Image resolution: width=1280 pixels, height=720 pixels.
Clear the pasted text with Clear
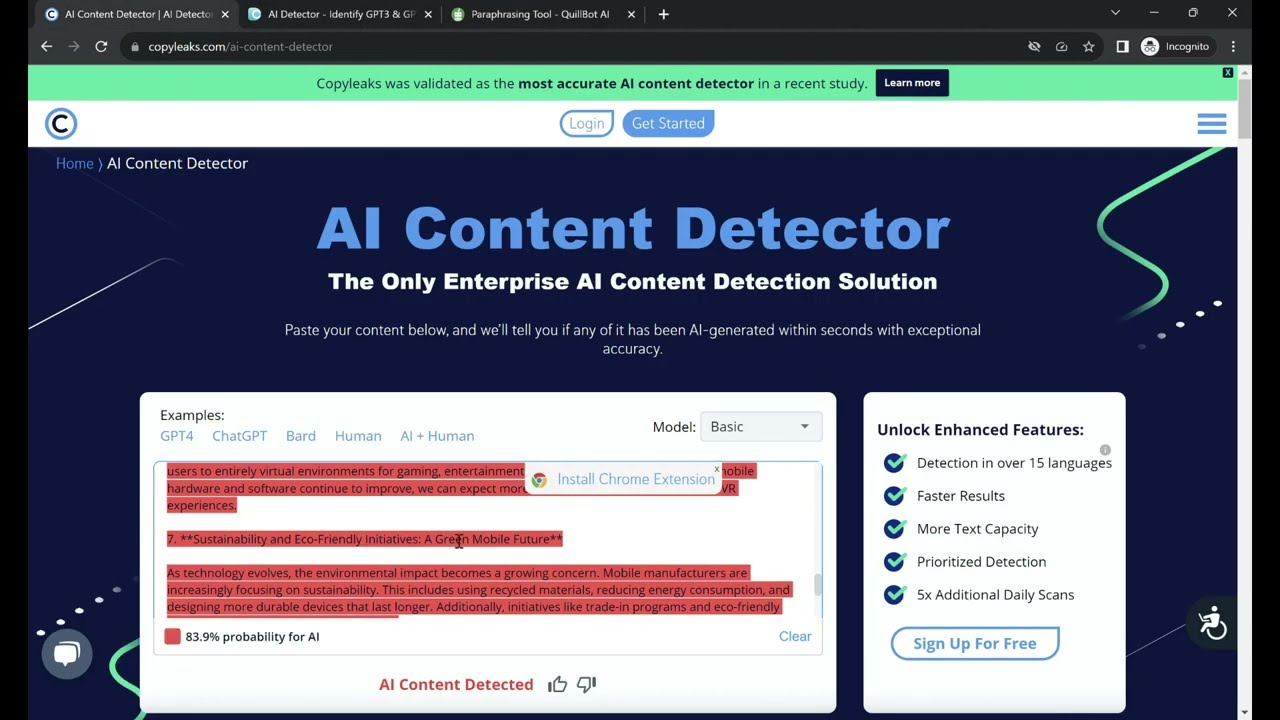click(x=795, y=636)
